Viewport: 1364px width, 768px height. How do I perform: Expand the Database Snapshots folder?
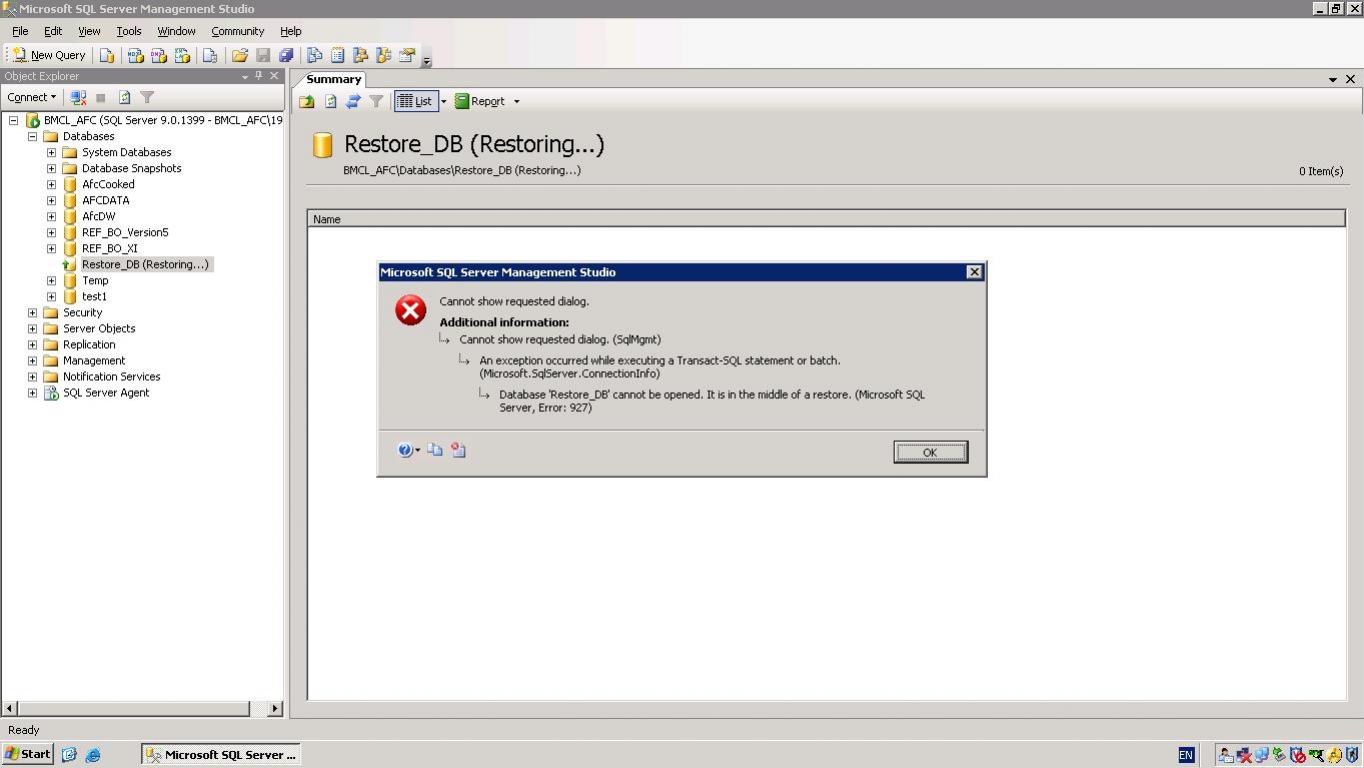pyautogui.click(x=51, y=168)
